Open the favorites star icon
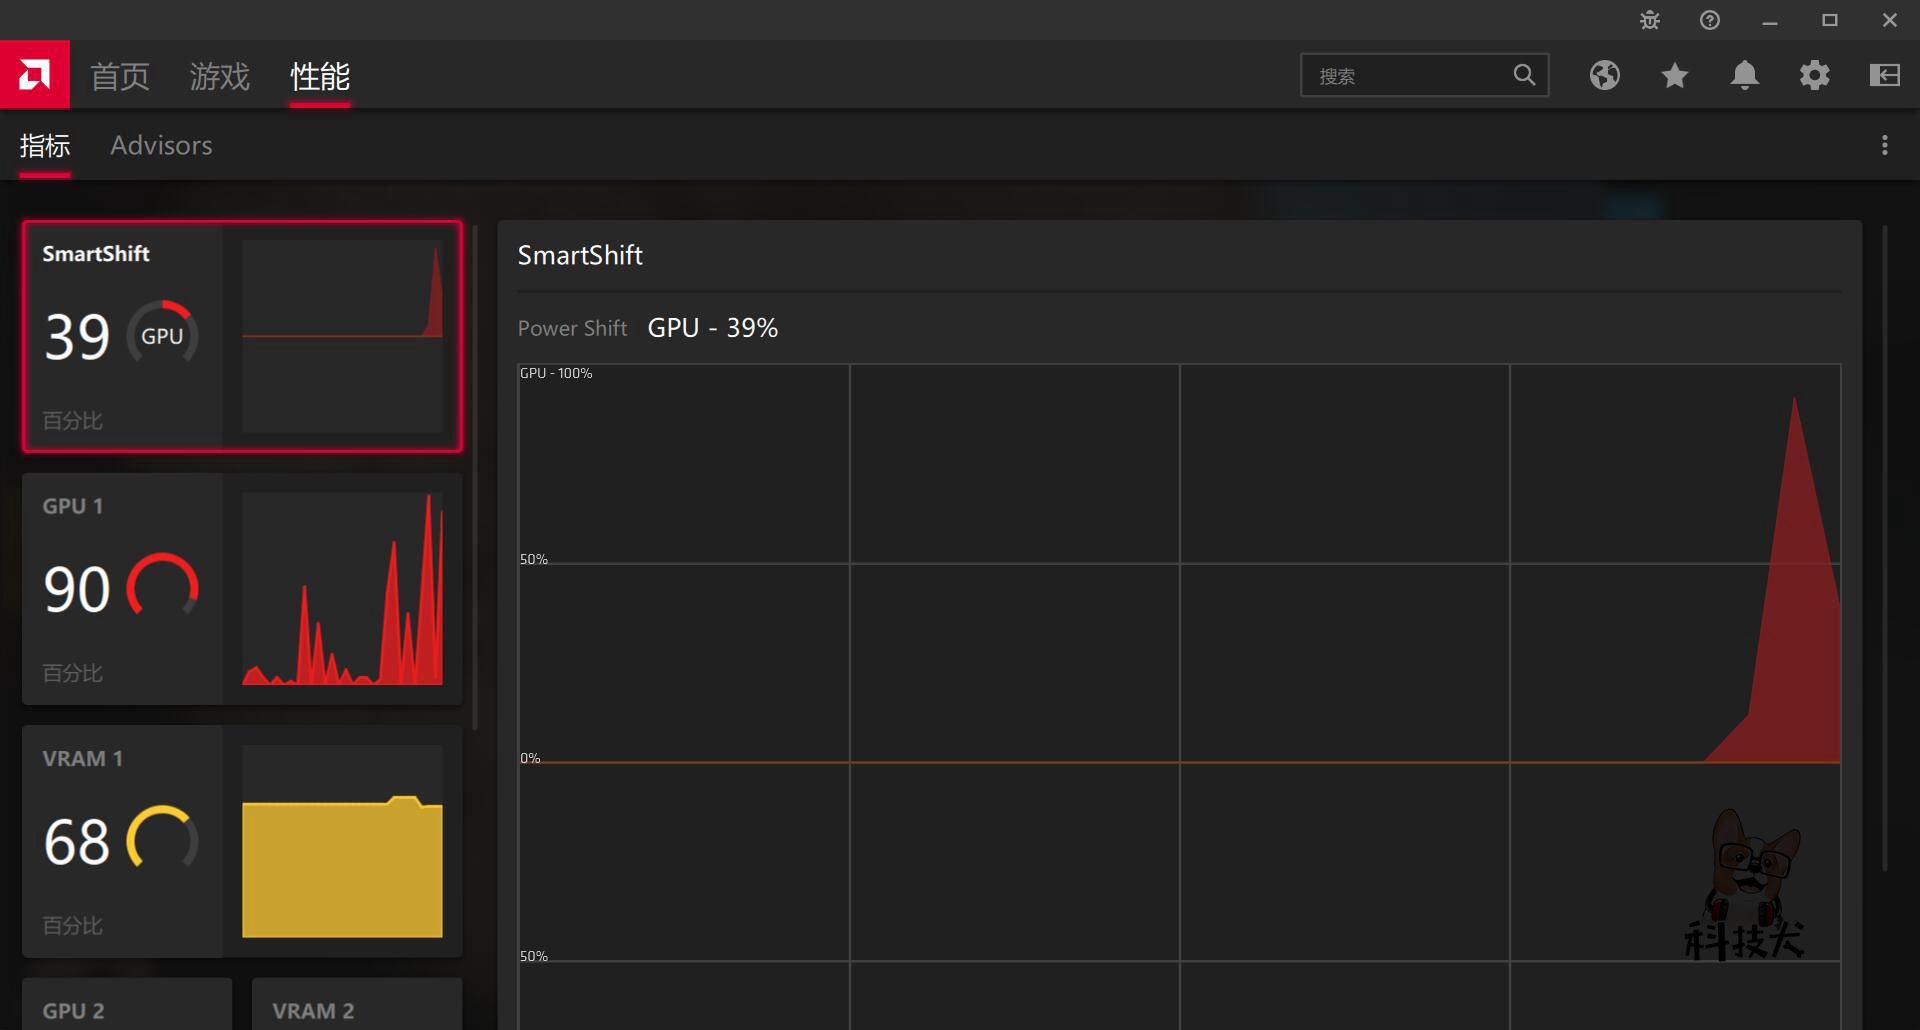Screen dimensions: 1920x1030 (x=1675, y=75)
